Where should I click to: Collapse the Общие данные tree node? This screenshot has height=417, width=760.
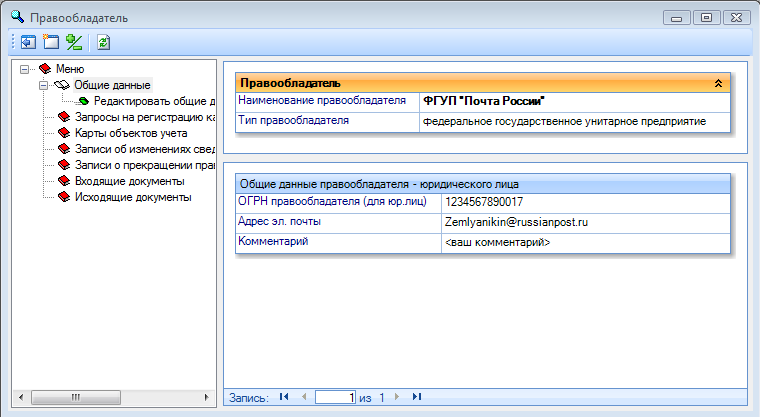tap(43, 85)
